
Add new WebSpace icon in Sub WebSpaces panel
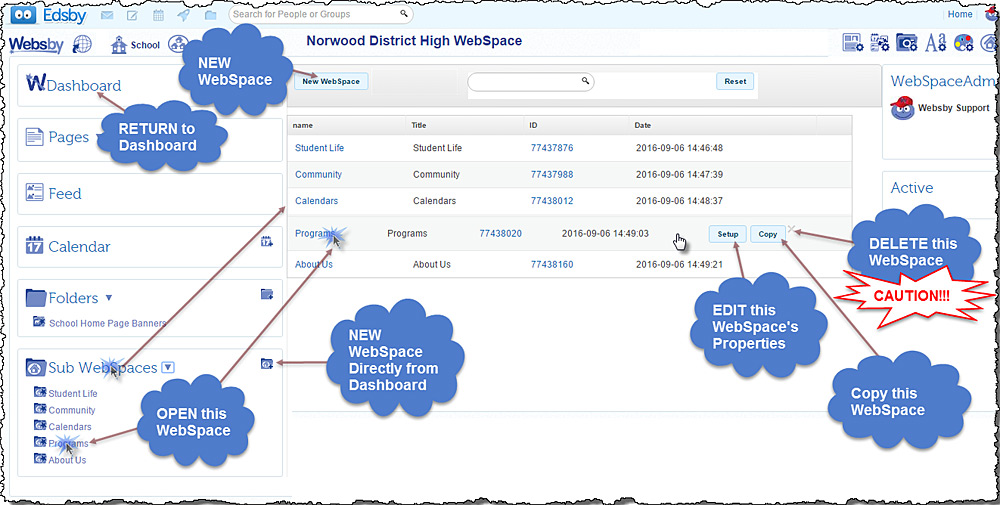[x=267, y=363]
